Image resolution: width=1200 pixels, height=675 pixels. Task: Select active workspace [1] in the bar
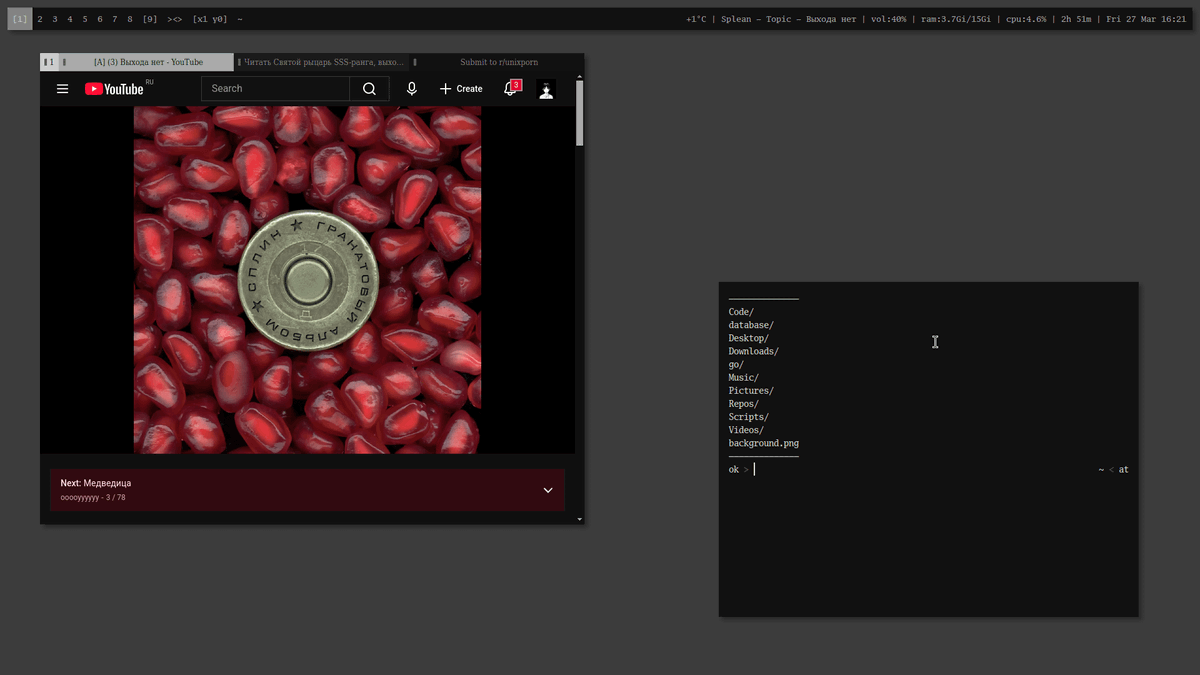[x=20, y=19]
